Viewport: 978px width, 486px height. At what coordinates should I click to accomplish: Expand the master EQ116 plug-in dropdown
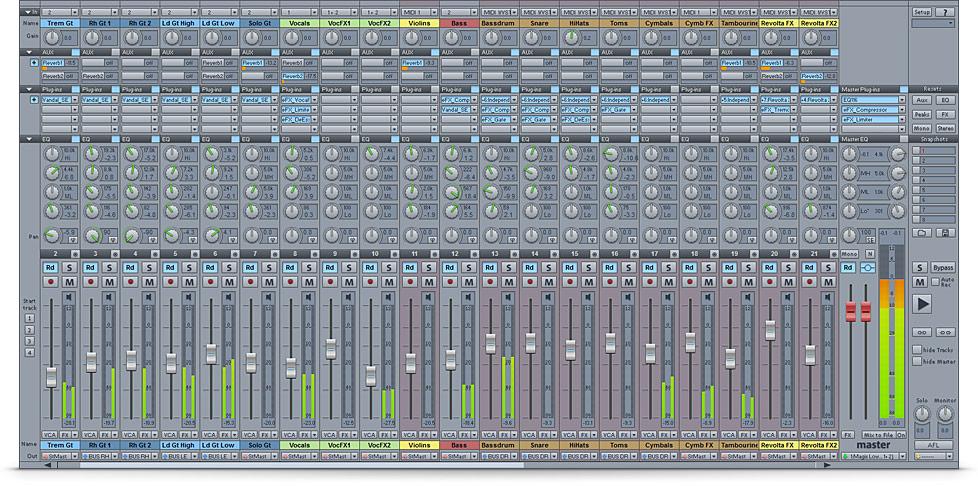(x=902, y=100)
